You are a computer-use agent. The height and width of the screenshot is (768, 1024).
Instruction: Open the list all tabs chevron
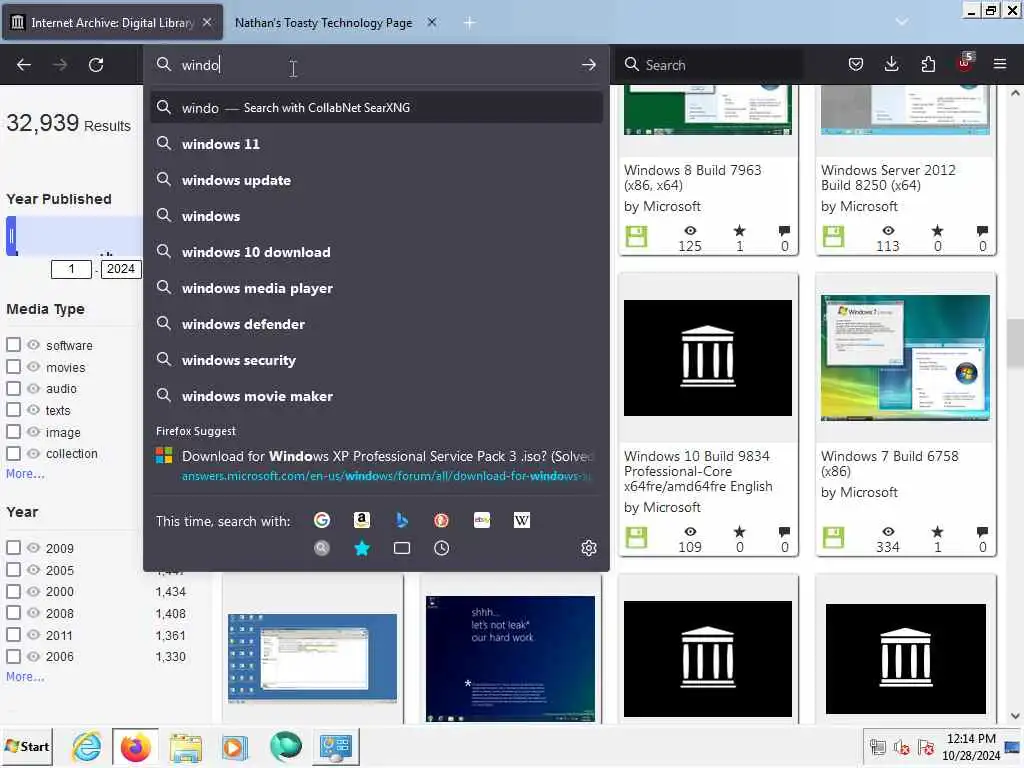click(x=902, y=22)
